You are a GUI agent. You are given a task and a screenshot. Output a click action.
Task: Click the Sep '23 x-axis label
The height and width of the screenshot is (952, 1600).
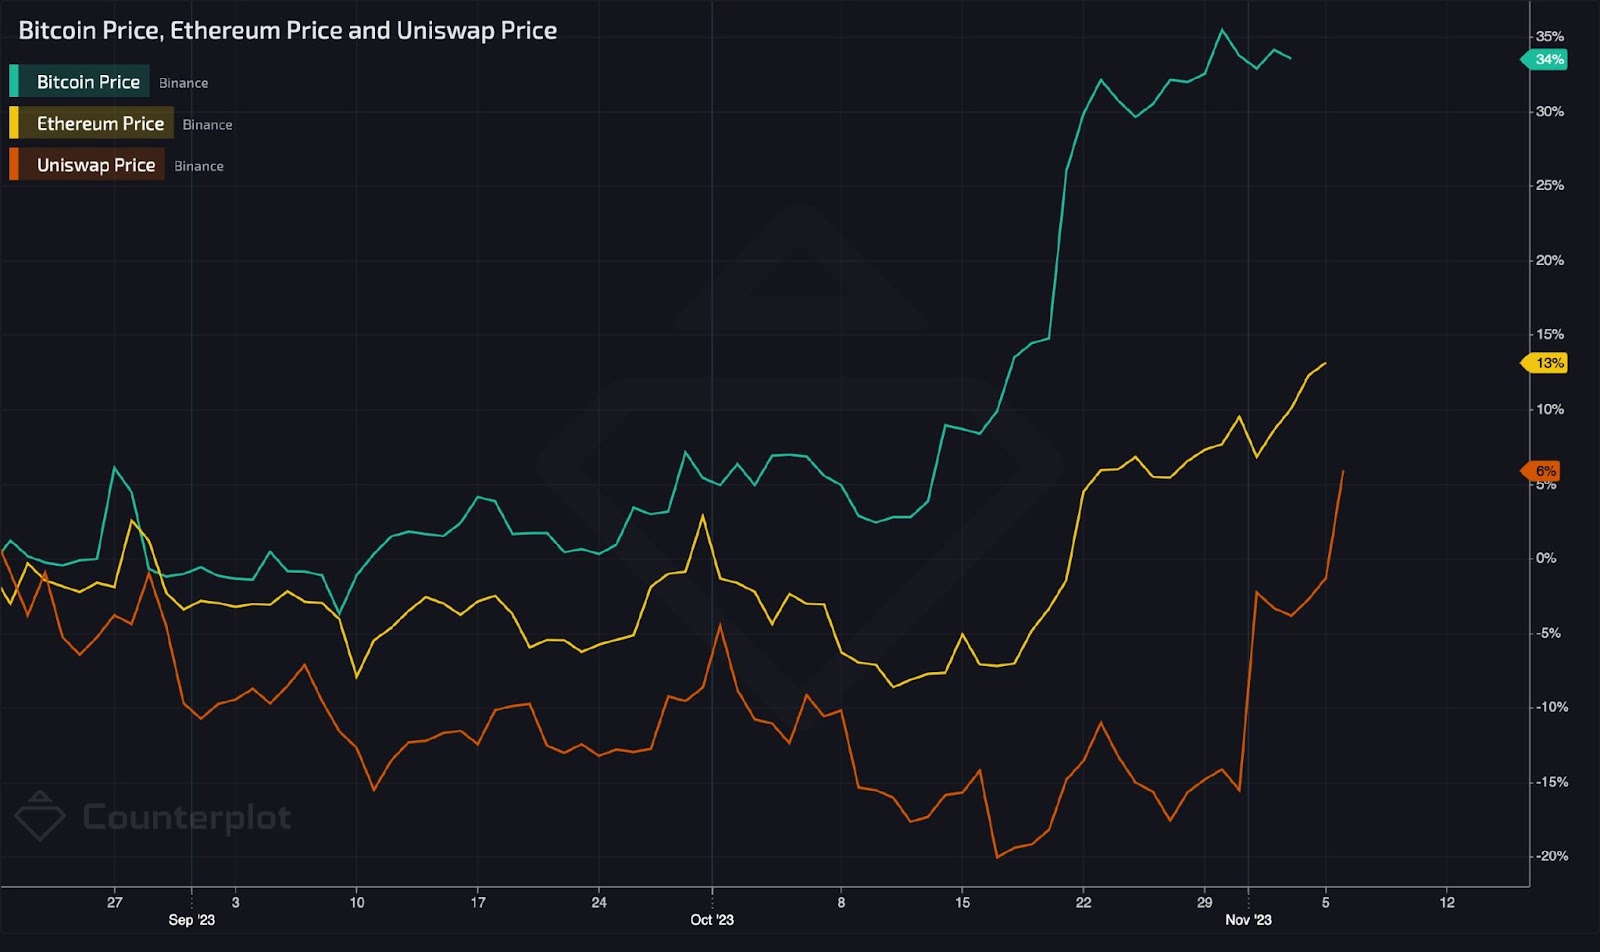[191, 920]
